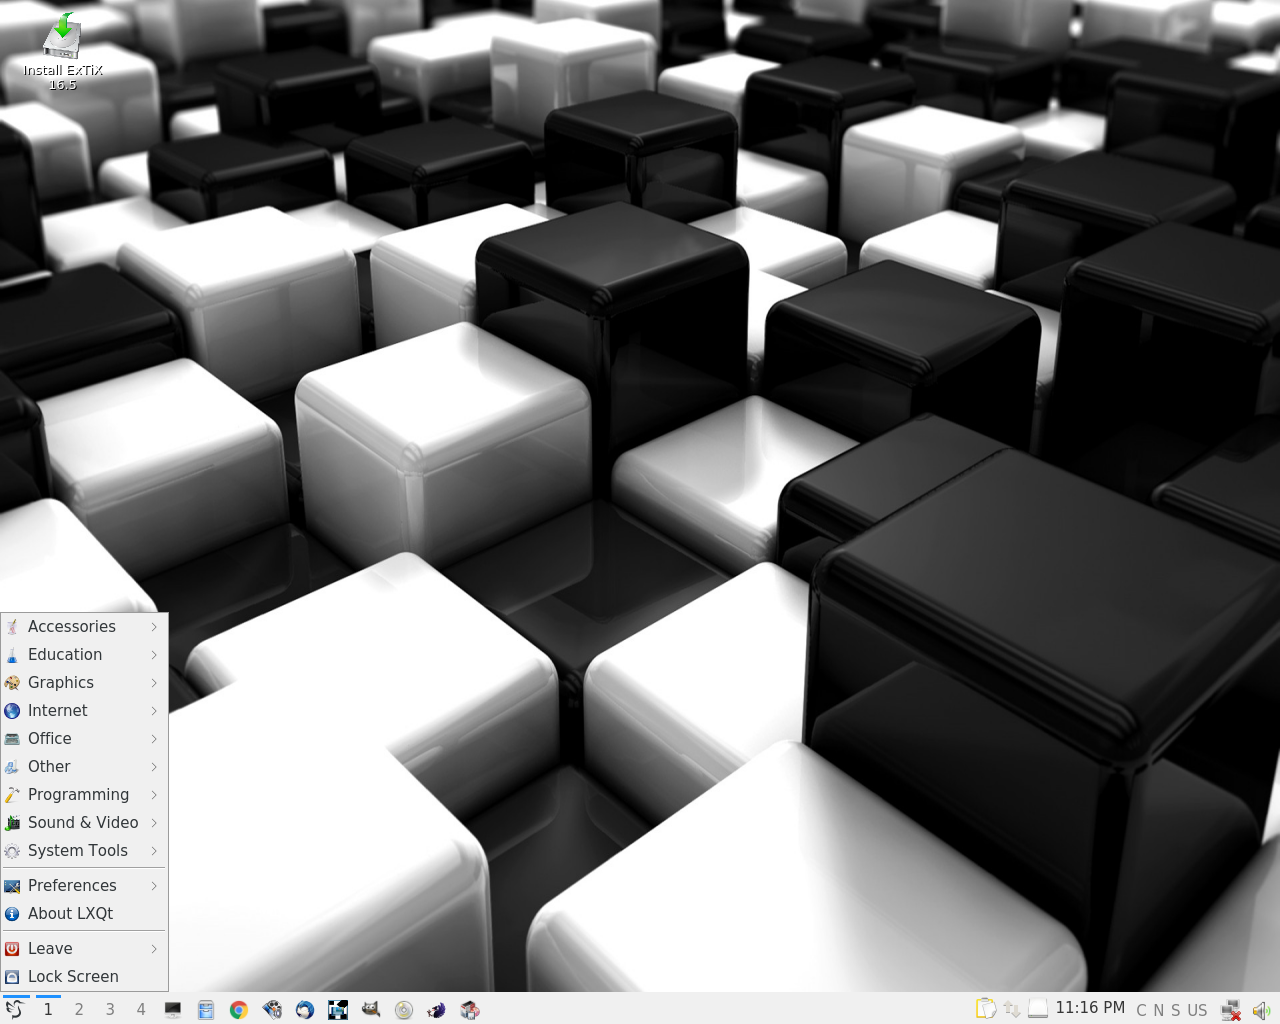Expand the System Tools submenu arrow
Viewport: 1280px width, 1024px height.
154,851
